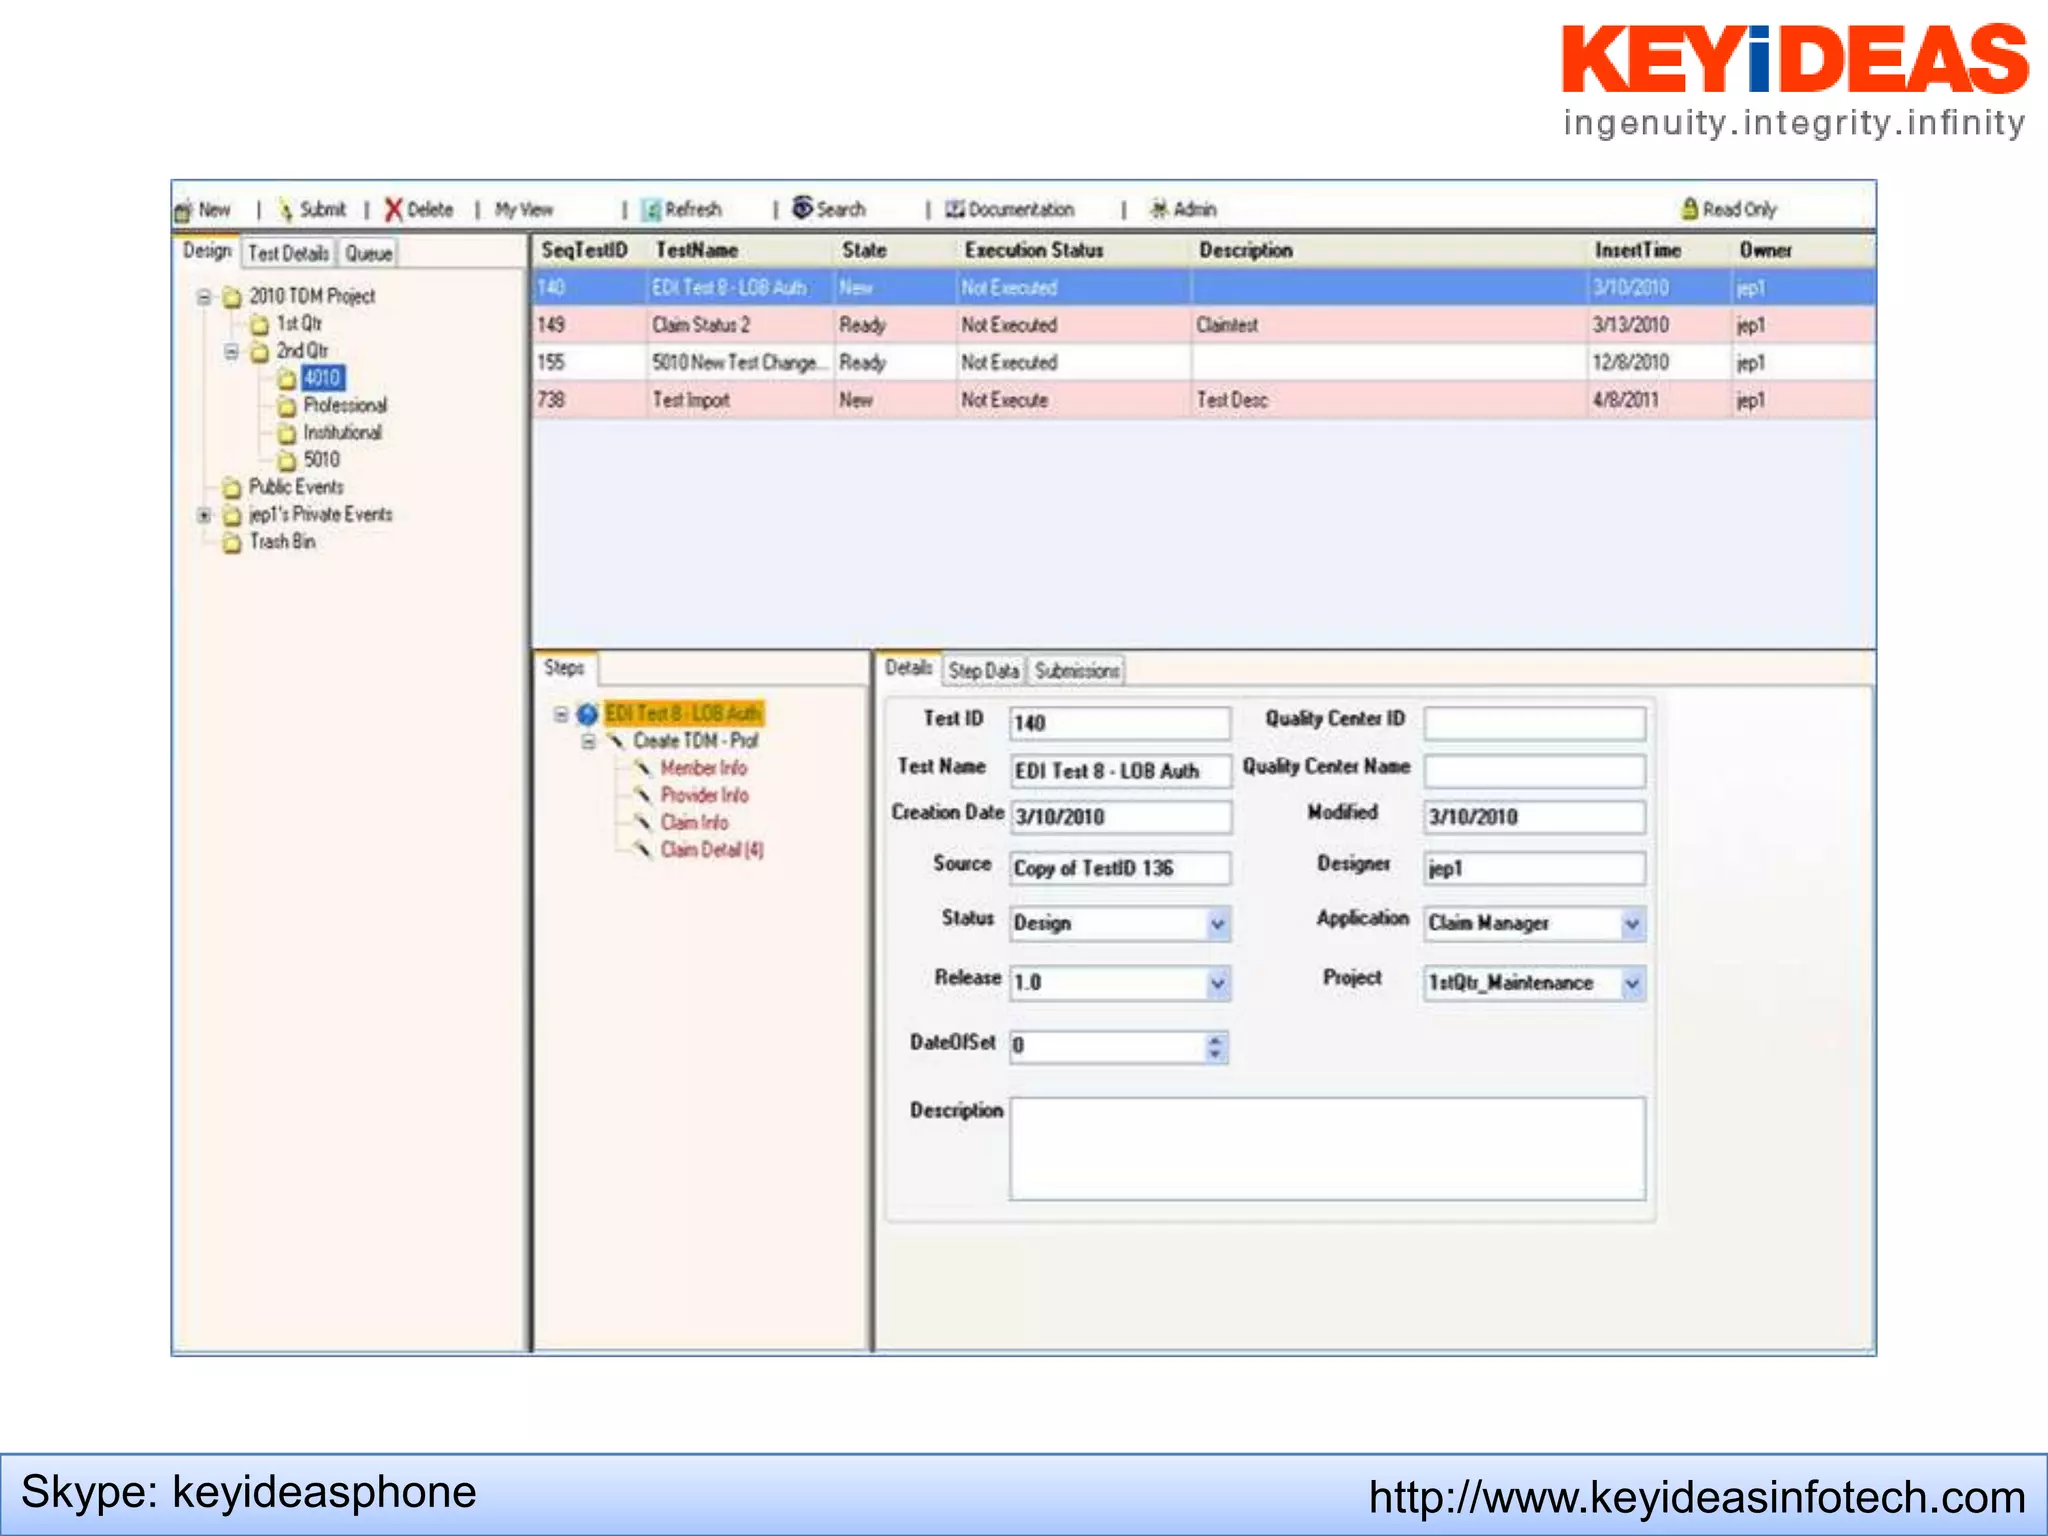2048x1536 pixels.
Task: Collapse the EDI Test 8 - LOB Auth step node
Action: pyautogui.click(x=561, y=714)
